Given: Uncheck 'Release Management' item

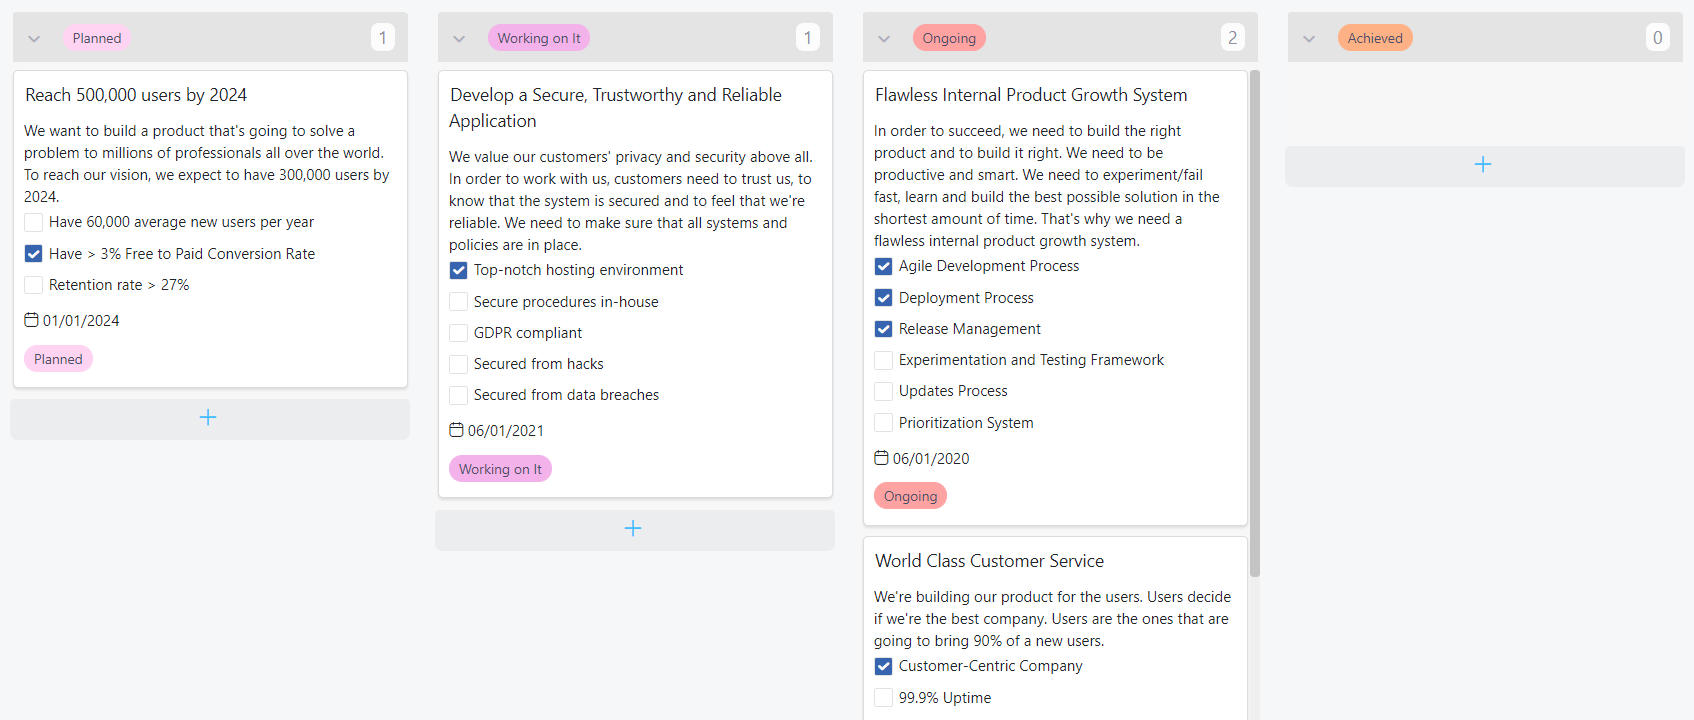Looking at the screenshot, I should click(883, 329).
